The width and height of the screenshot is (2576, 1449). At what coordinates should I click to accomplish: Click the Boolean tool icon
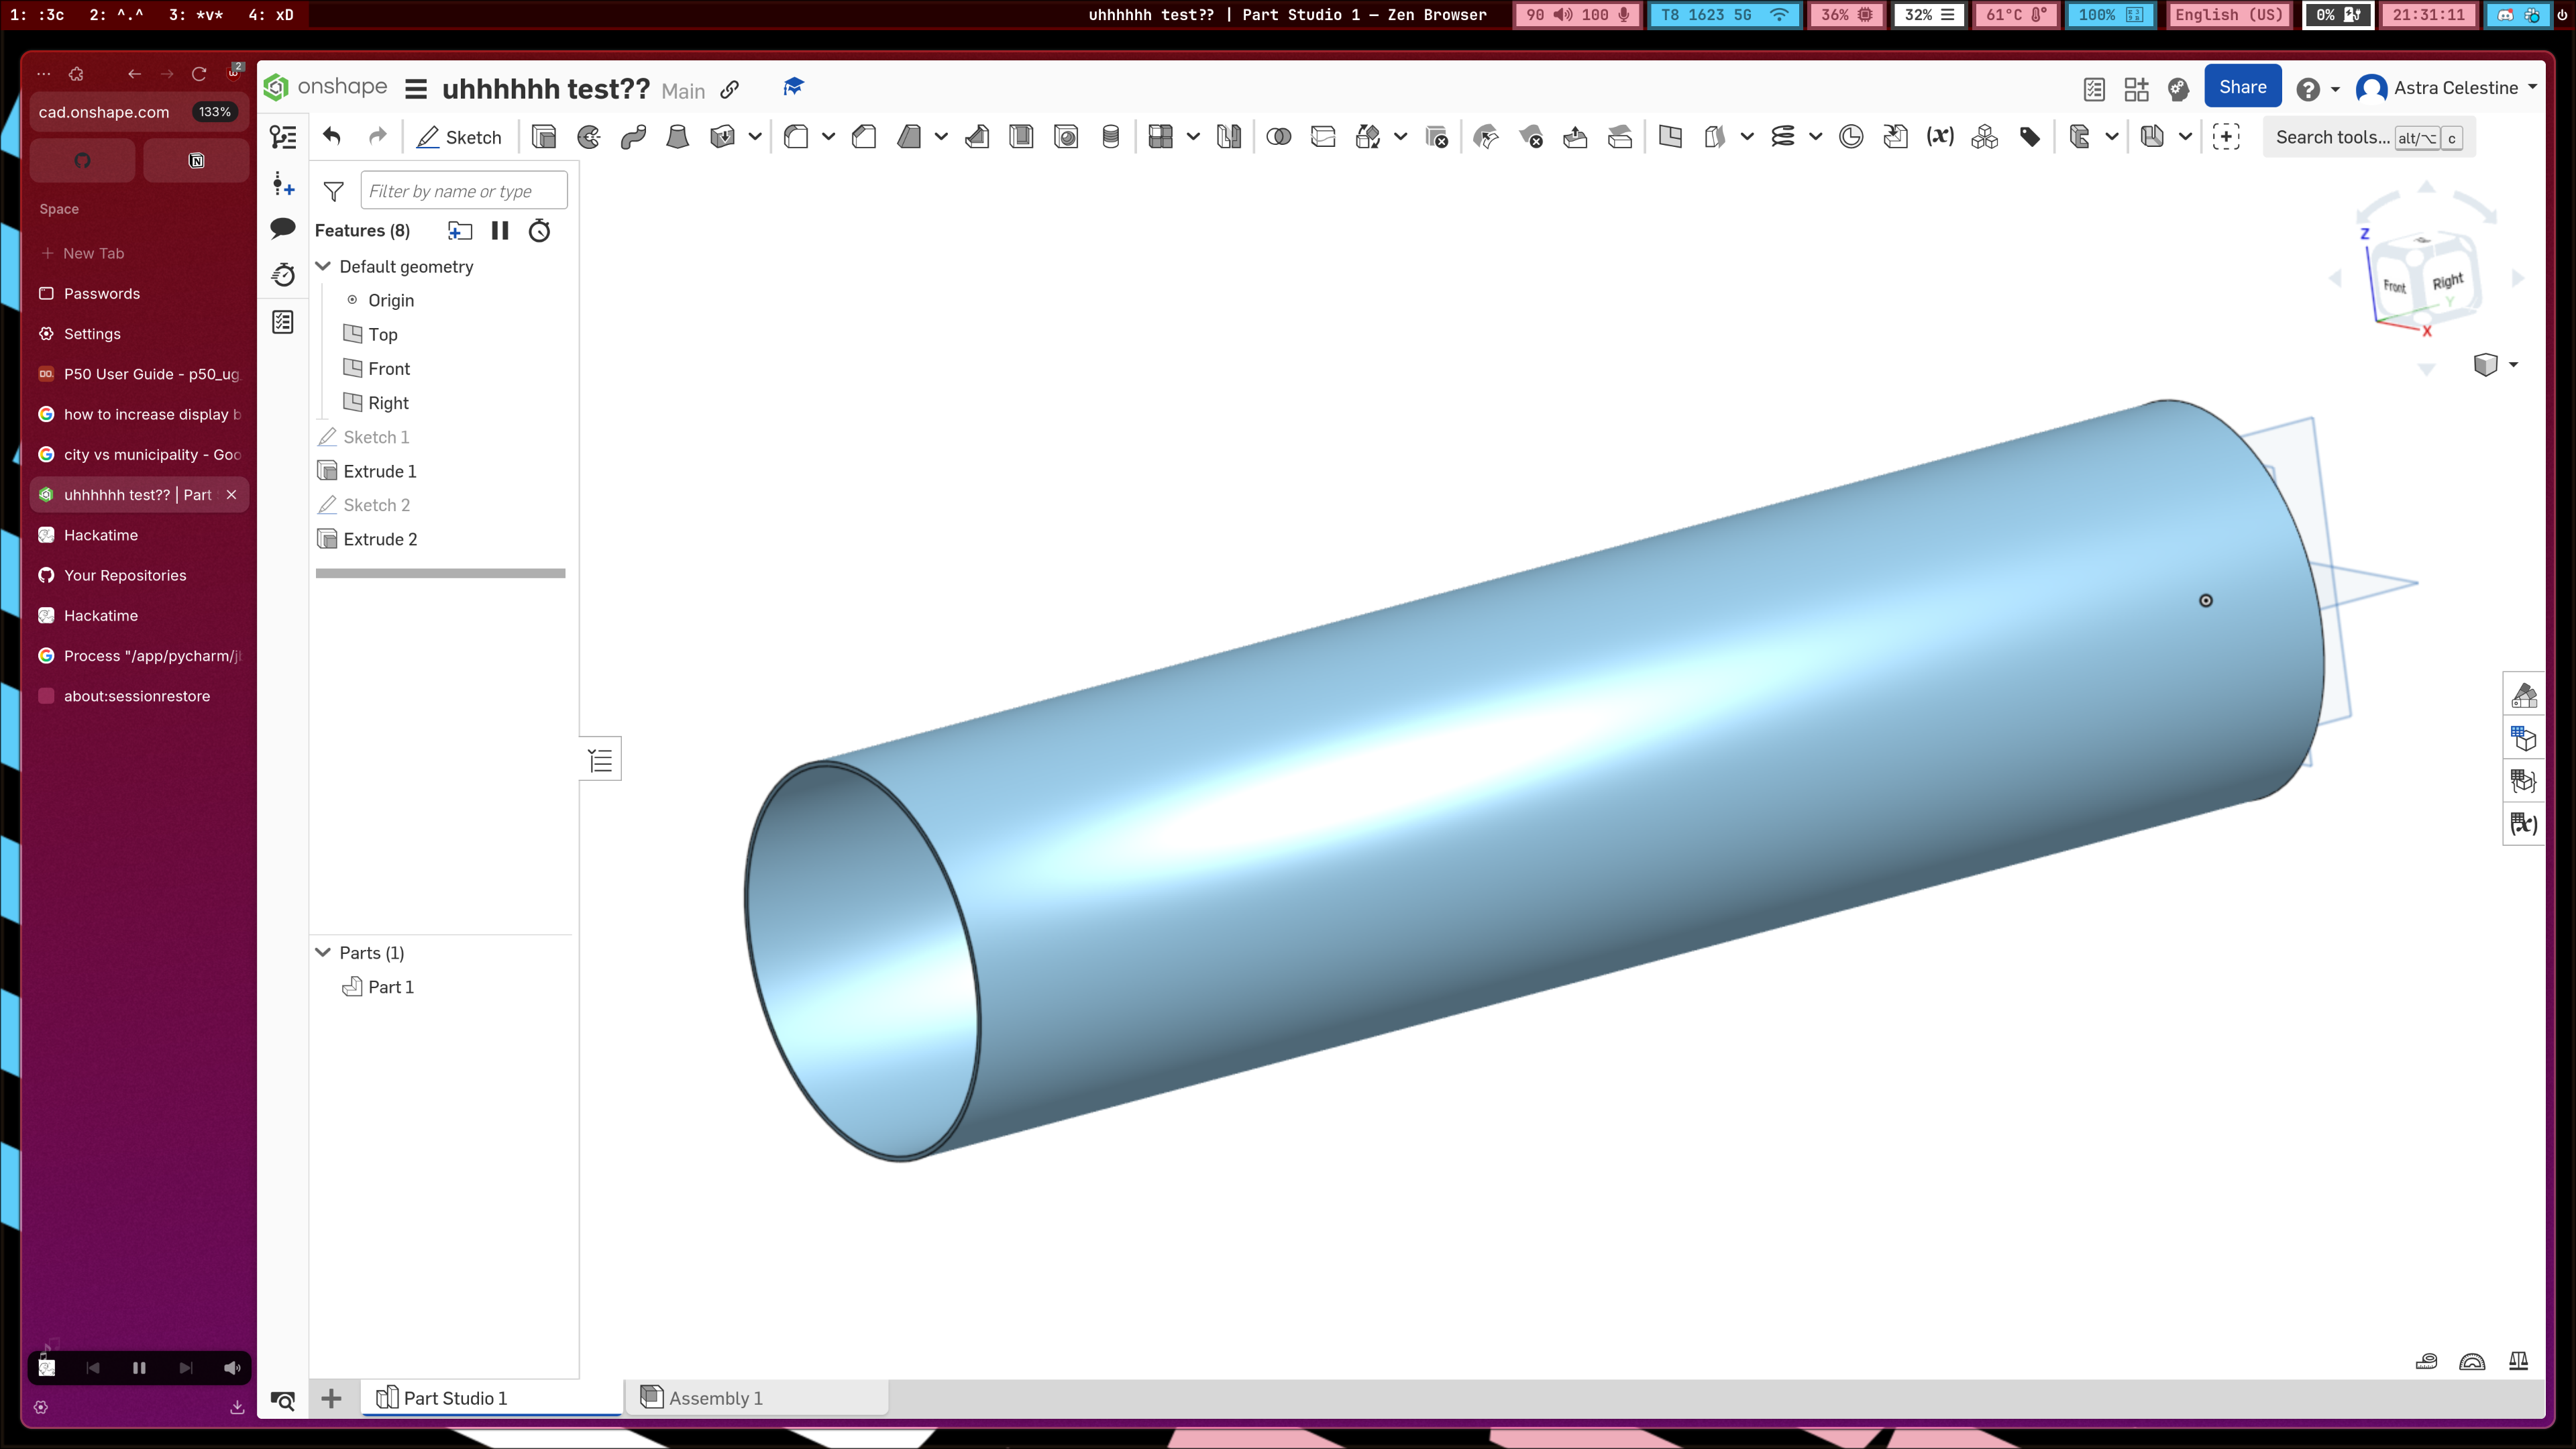tap(1278, 137)
